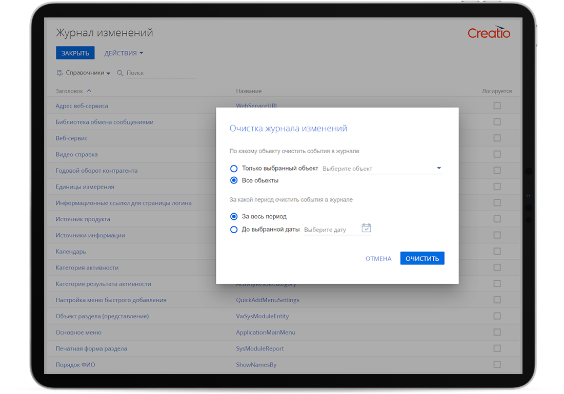
Task: Toggle logging checkbox for Видео справка row
Action: coord(497,154)
